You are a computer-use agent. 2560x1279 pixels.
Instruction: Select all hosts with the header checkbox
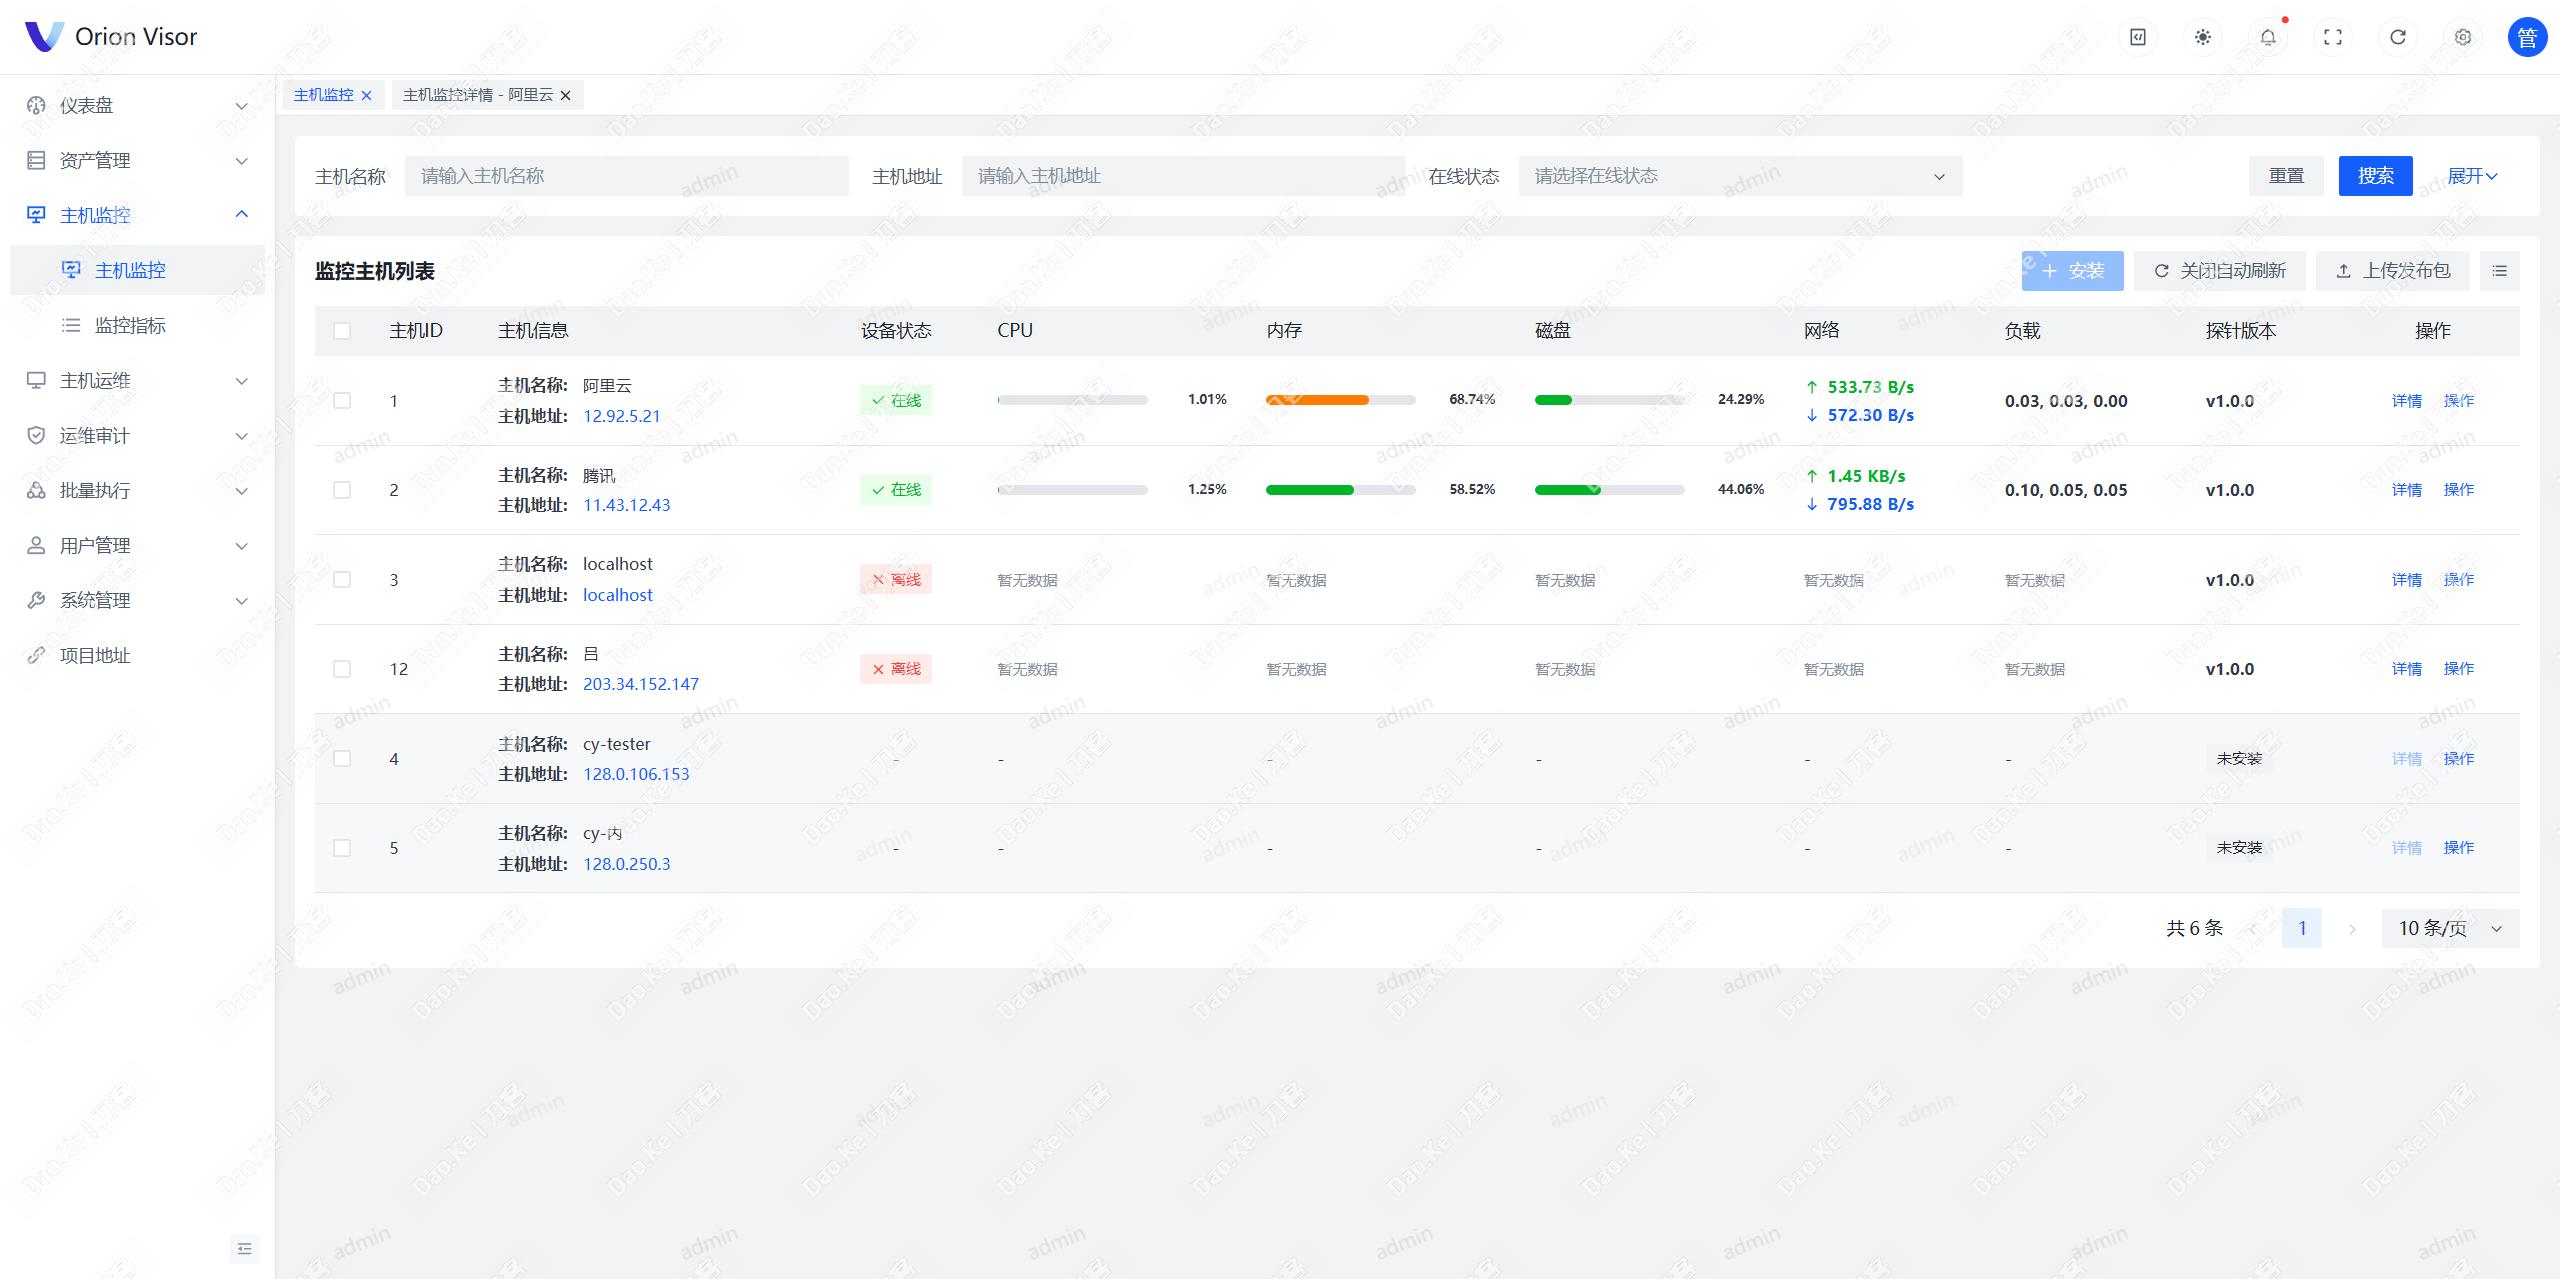(342, 331)
